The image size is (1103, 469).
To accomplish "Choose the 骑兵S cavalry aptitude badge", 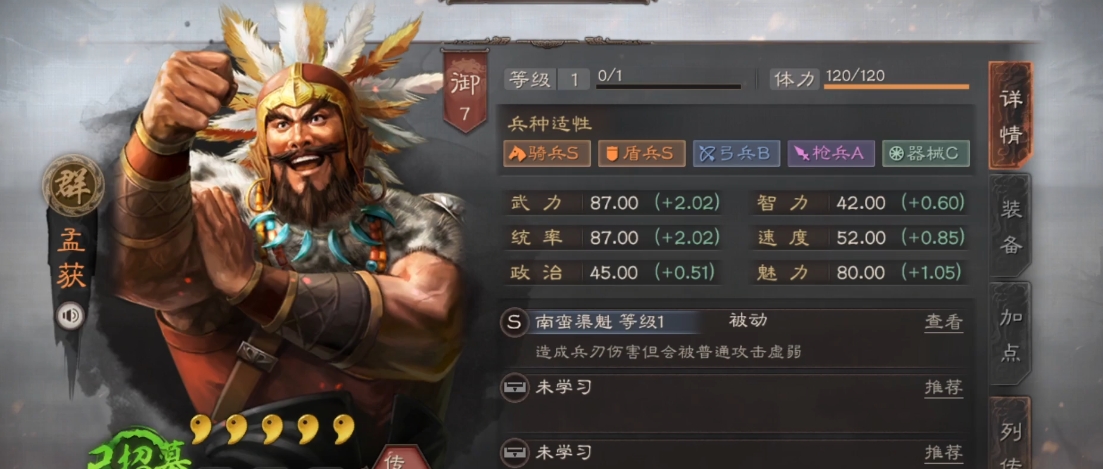I will 547,154.
